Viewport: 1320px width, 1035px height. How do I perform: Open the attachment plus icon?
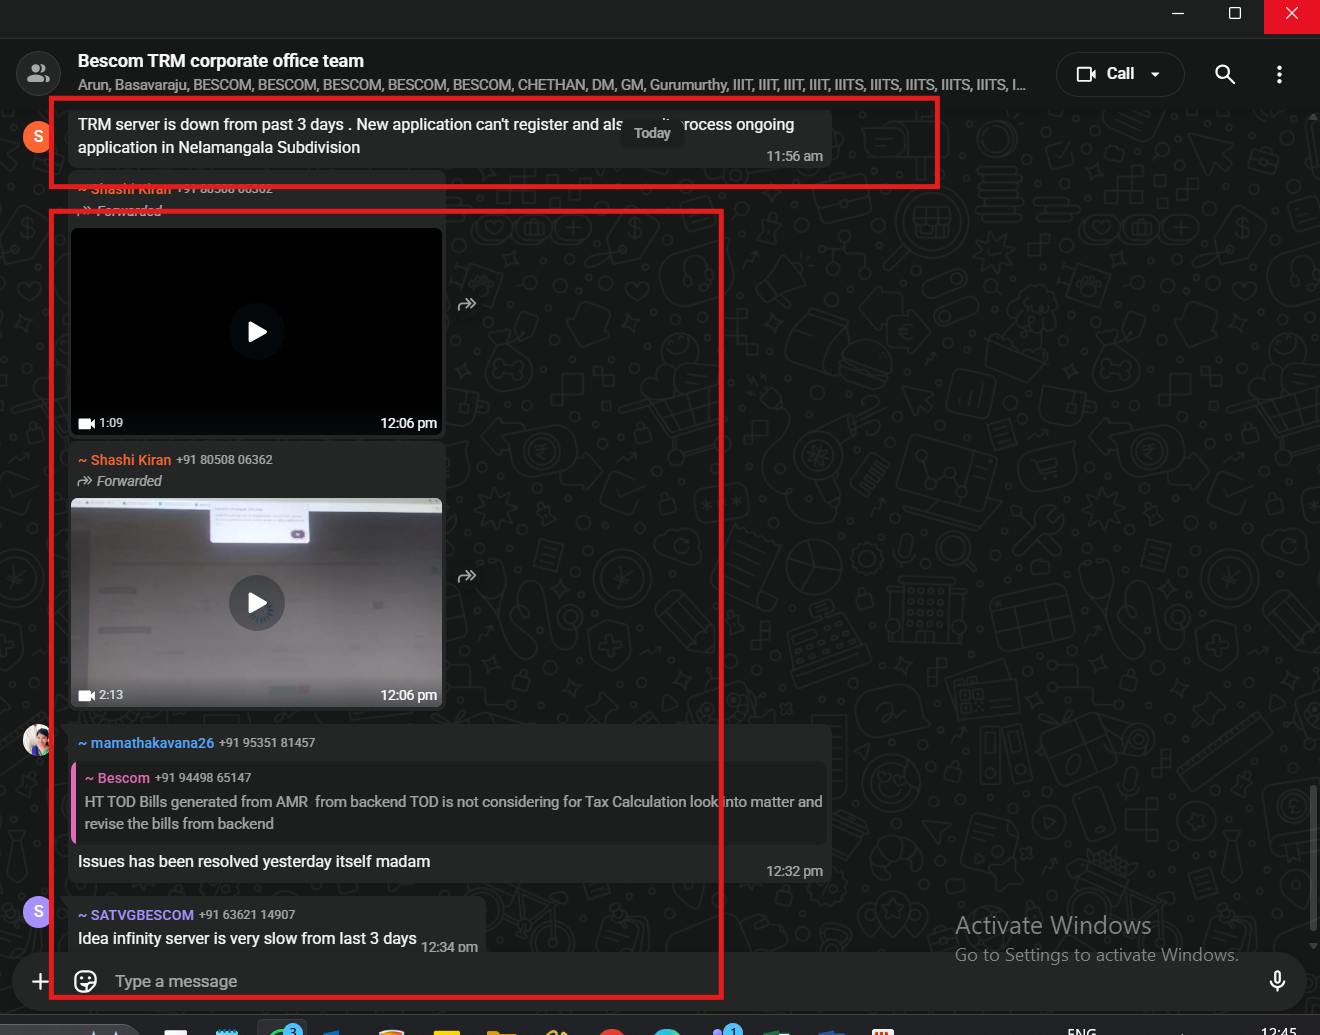pyautogui.click(x=40, y=981)
